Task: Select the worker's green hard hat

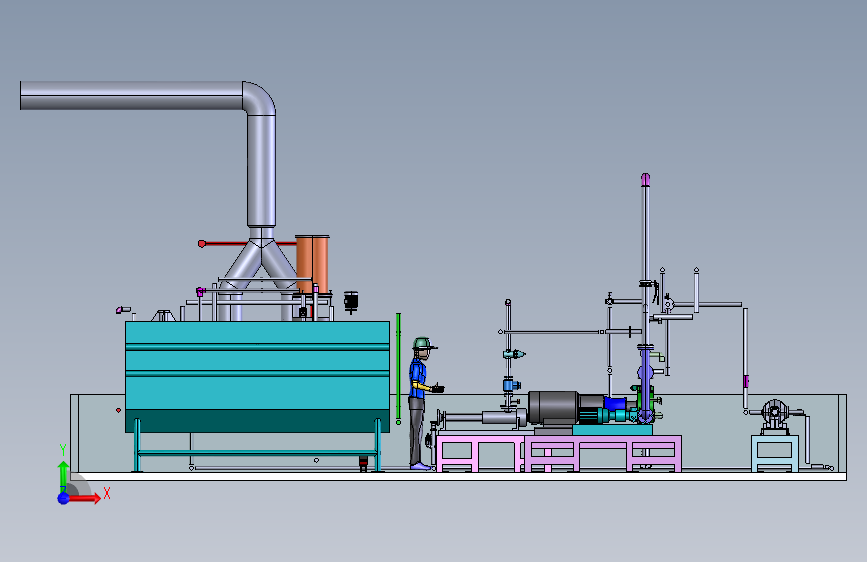Action: click(424, 344)
